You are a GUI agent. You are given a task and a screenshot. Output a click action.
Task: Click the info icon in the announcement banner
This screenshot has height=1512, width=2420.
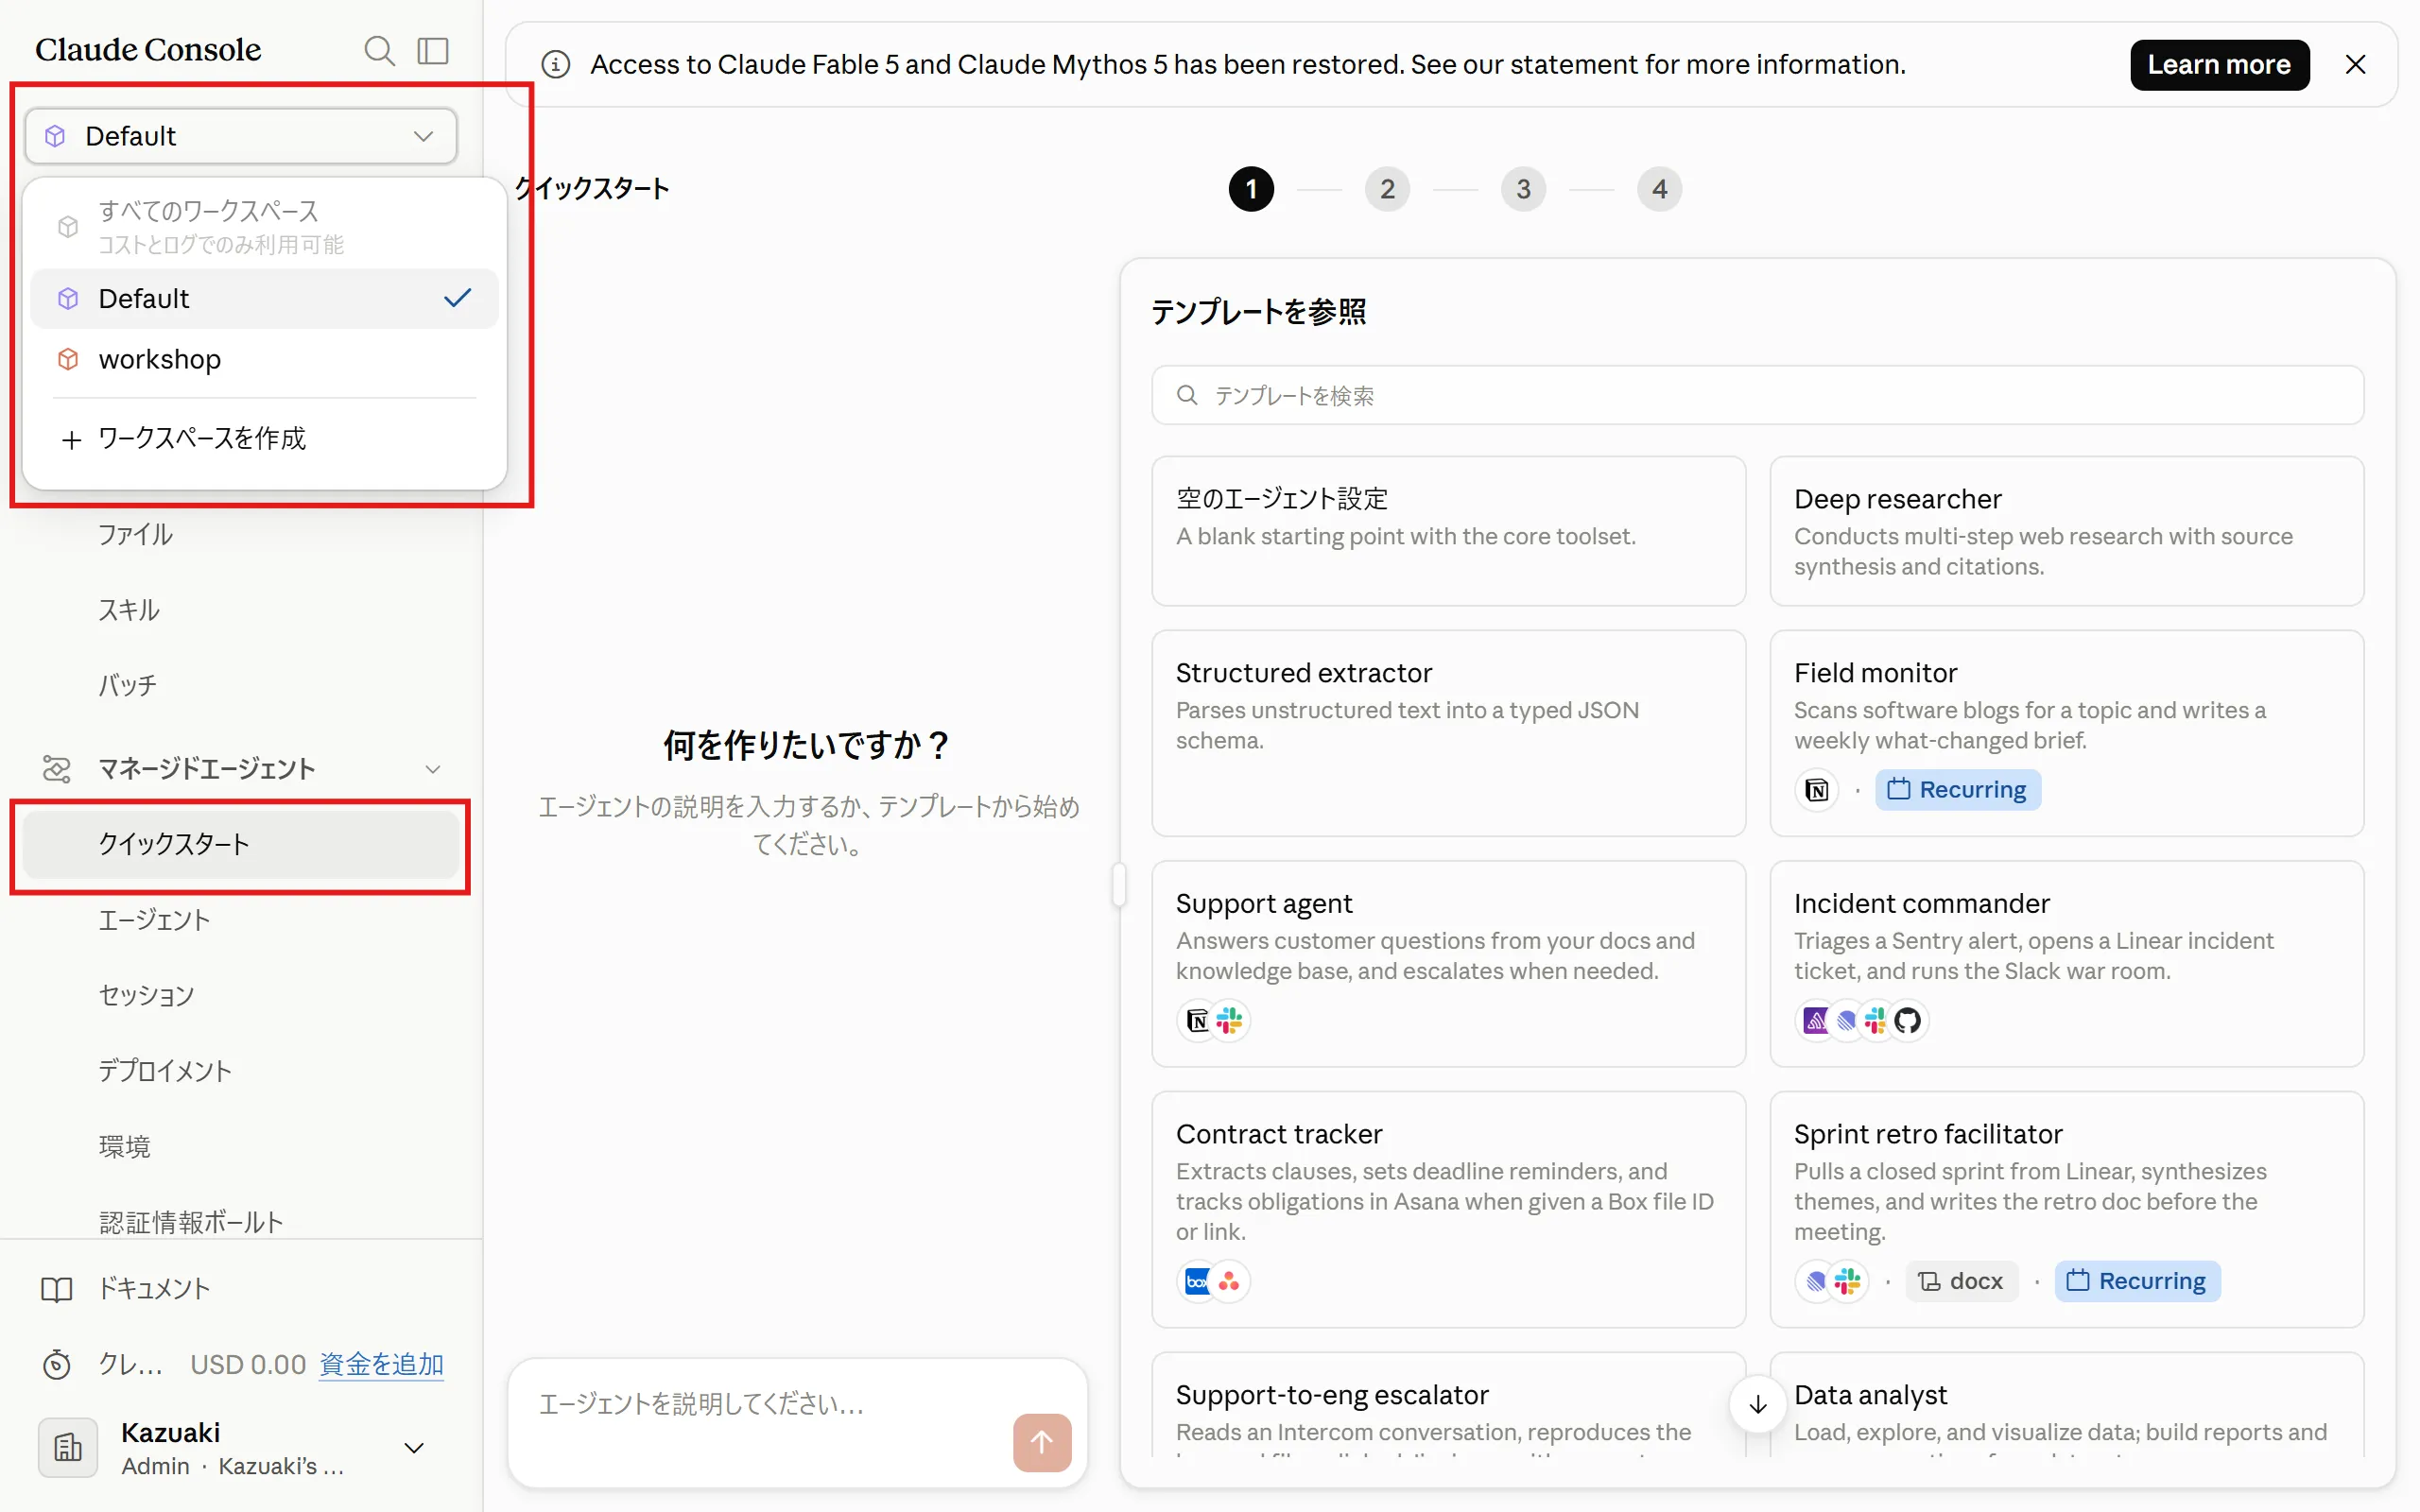point(556,65)
